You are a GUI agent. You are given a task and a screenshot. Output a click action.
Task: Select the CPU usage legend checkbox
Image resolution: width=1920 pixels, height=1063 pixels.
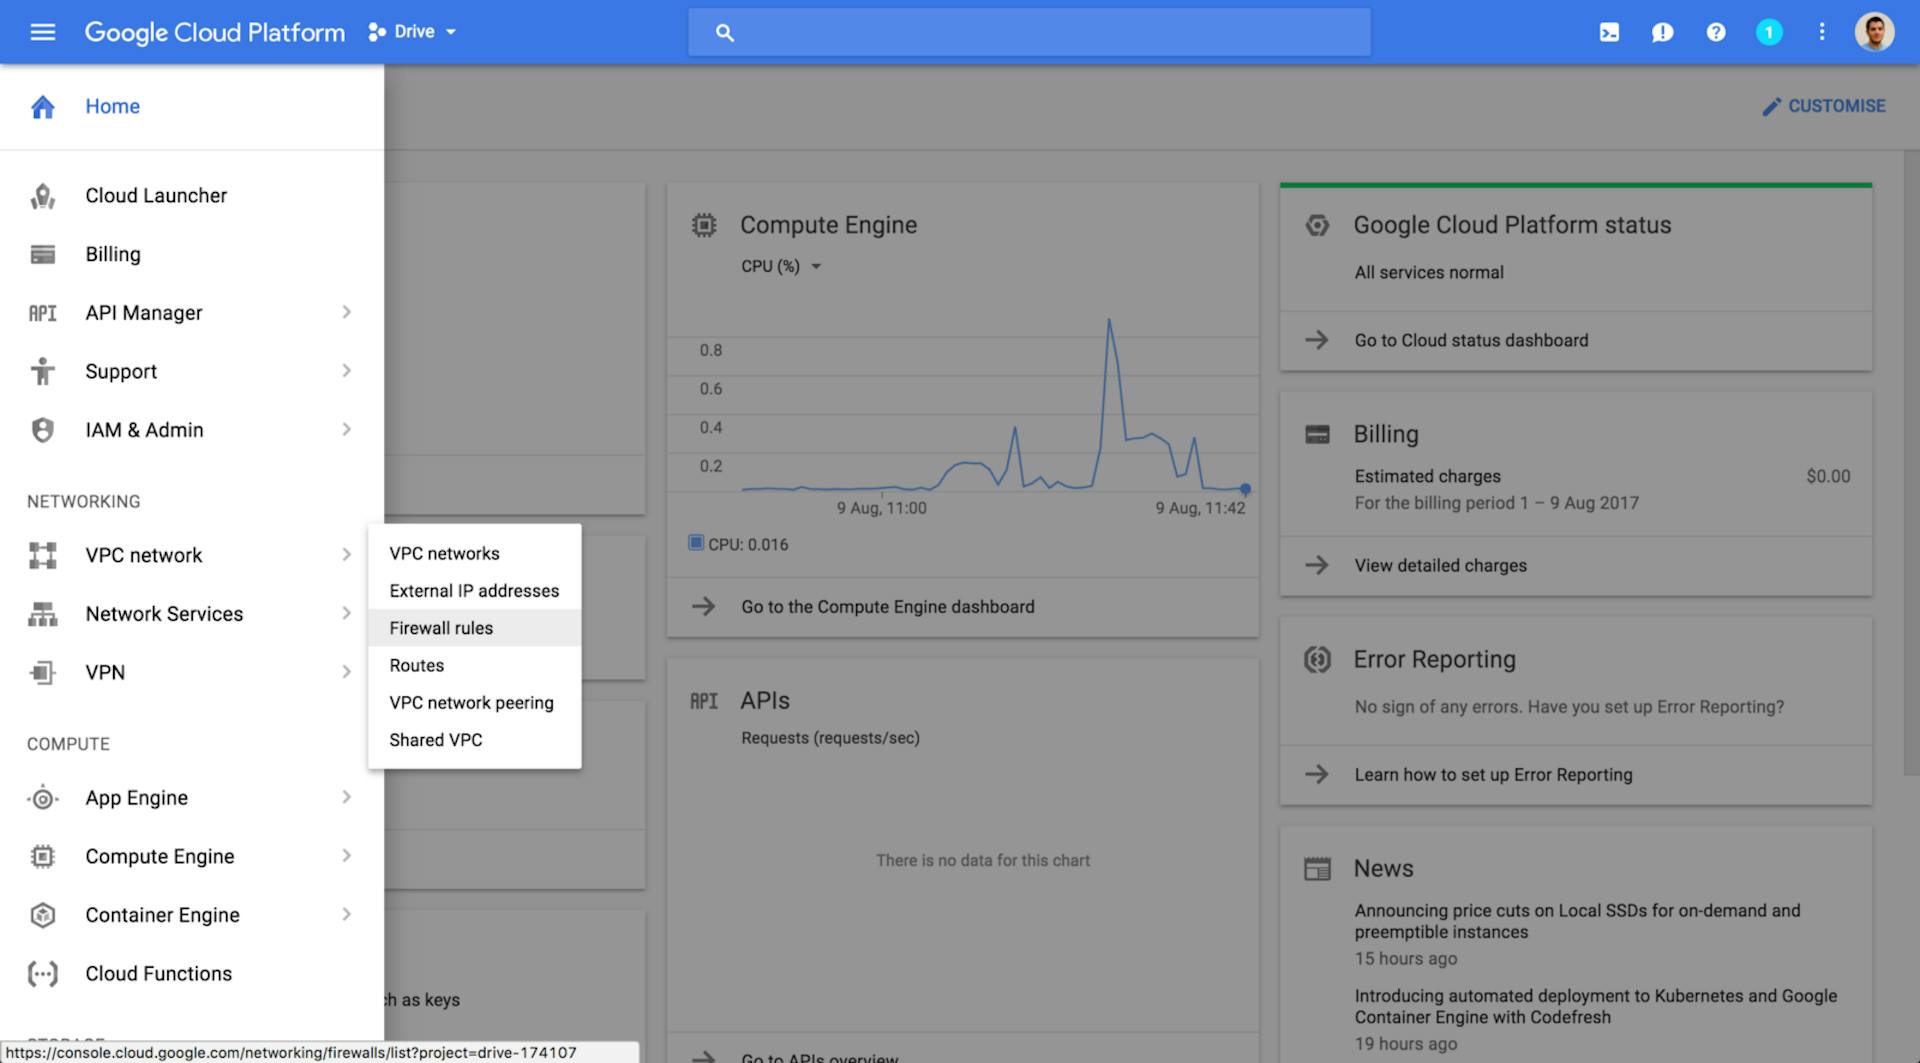coord(695,542)
